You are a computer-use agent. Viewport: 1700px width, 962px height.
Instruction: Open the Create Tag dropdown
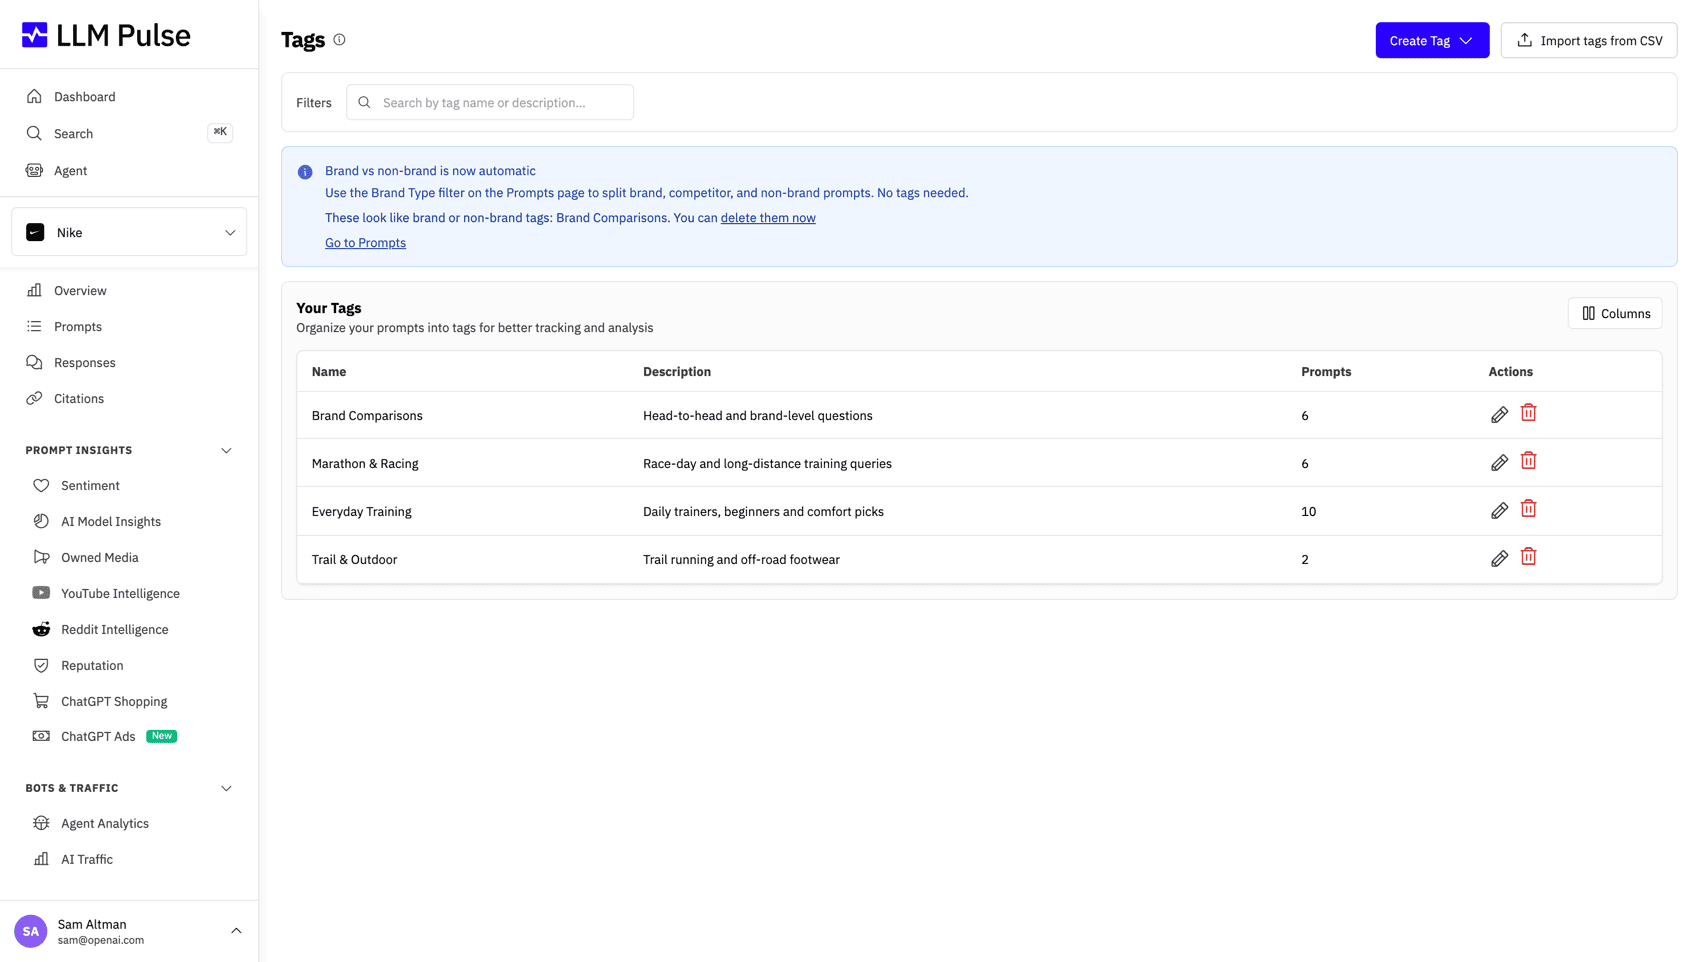click(1432, 40)
